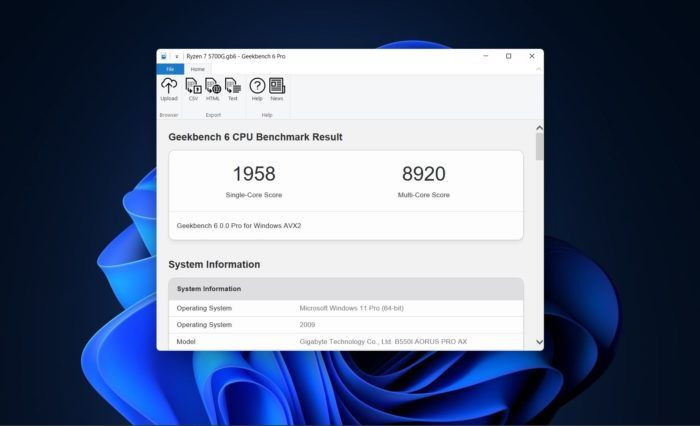Click the Single-Core Score label
The width and height of the screenshot is (700, 426).
coord(254,195)
